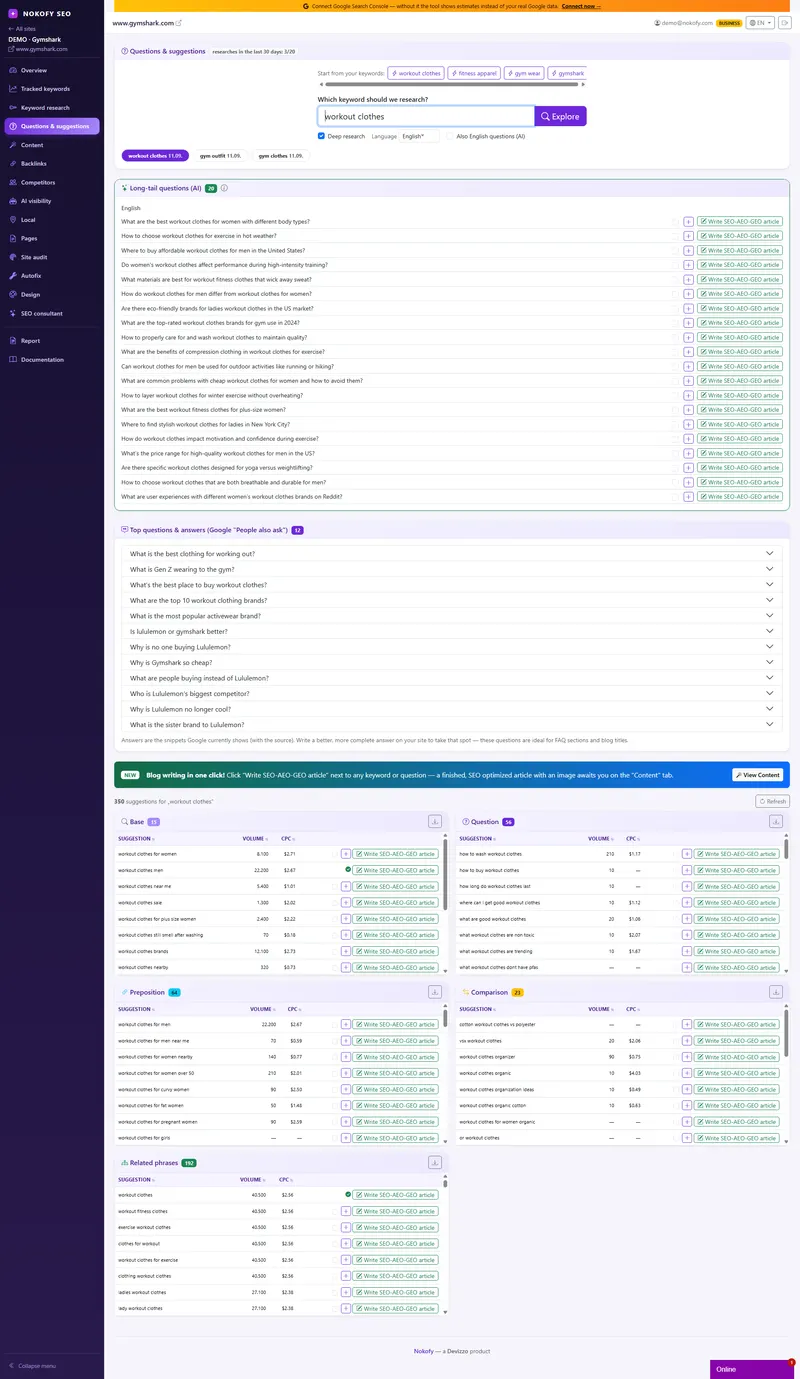The image size is (800, 1379).
Task: Click the plus icon for 'workout clothes for women' in Base
Action: [346, 854]
